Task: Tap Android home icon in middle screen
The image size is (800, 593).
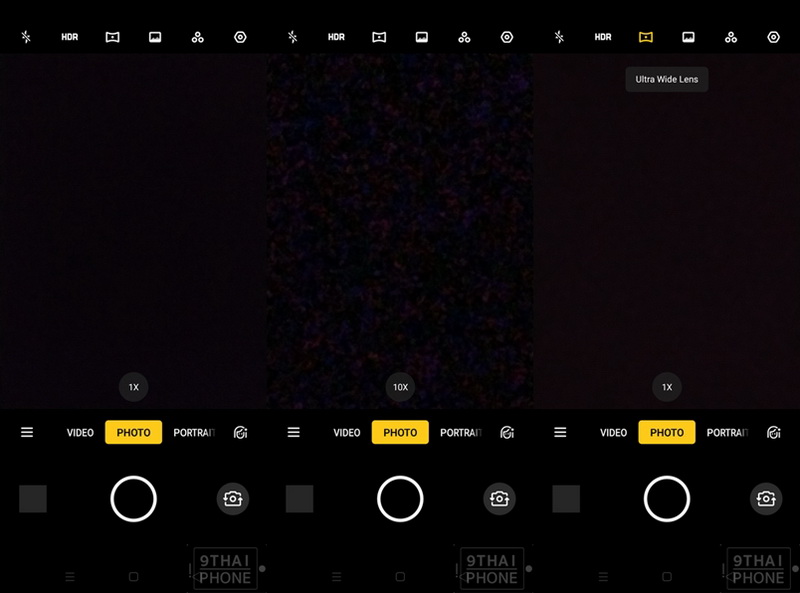Action: 401,577
